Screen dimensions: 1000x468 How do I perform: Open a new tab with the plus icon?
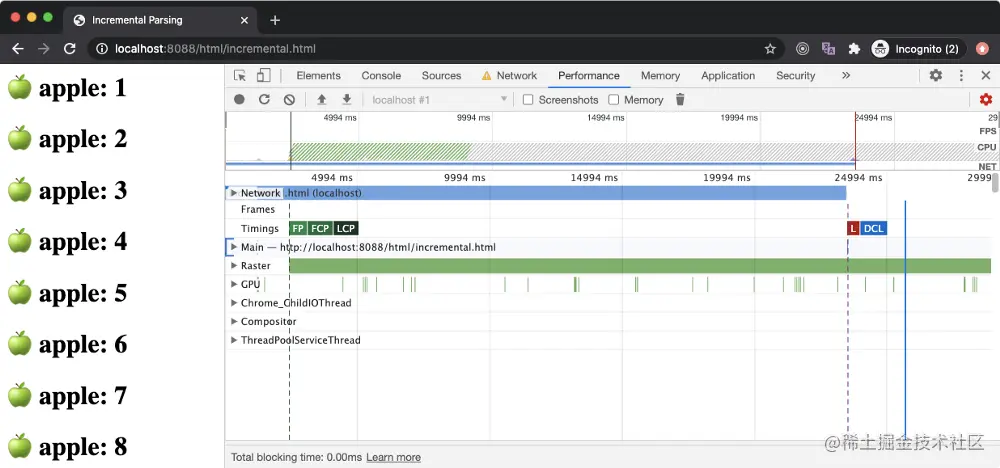pos(275,20)
